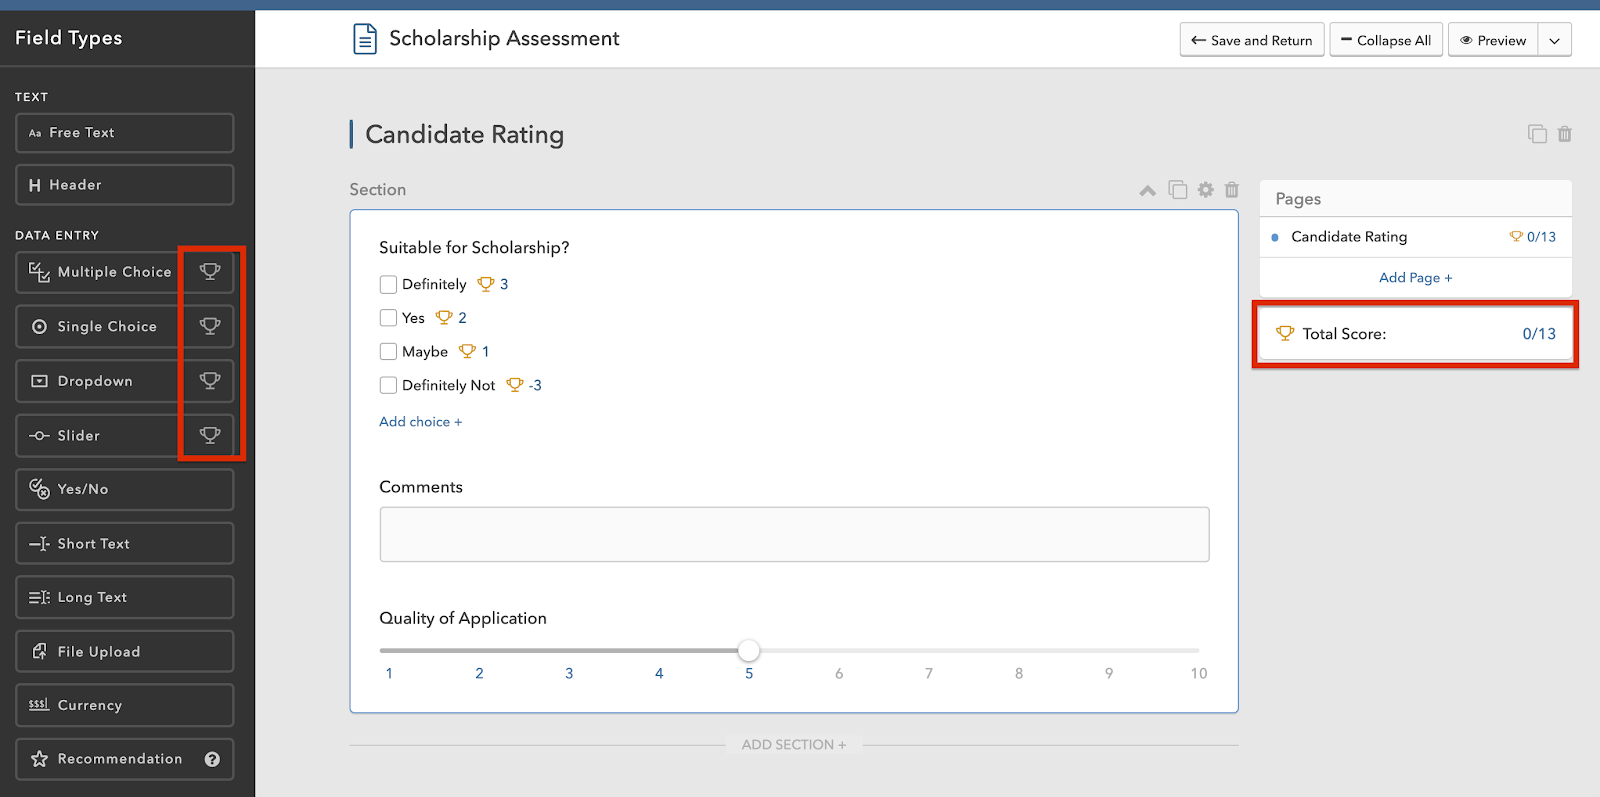Screen dimensions: 1600x797
Task: Click Save and Return
Action: click(1252, 41)
